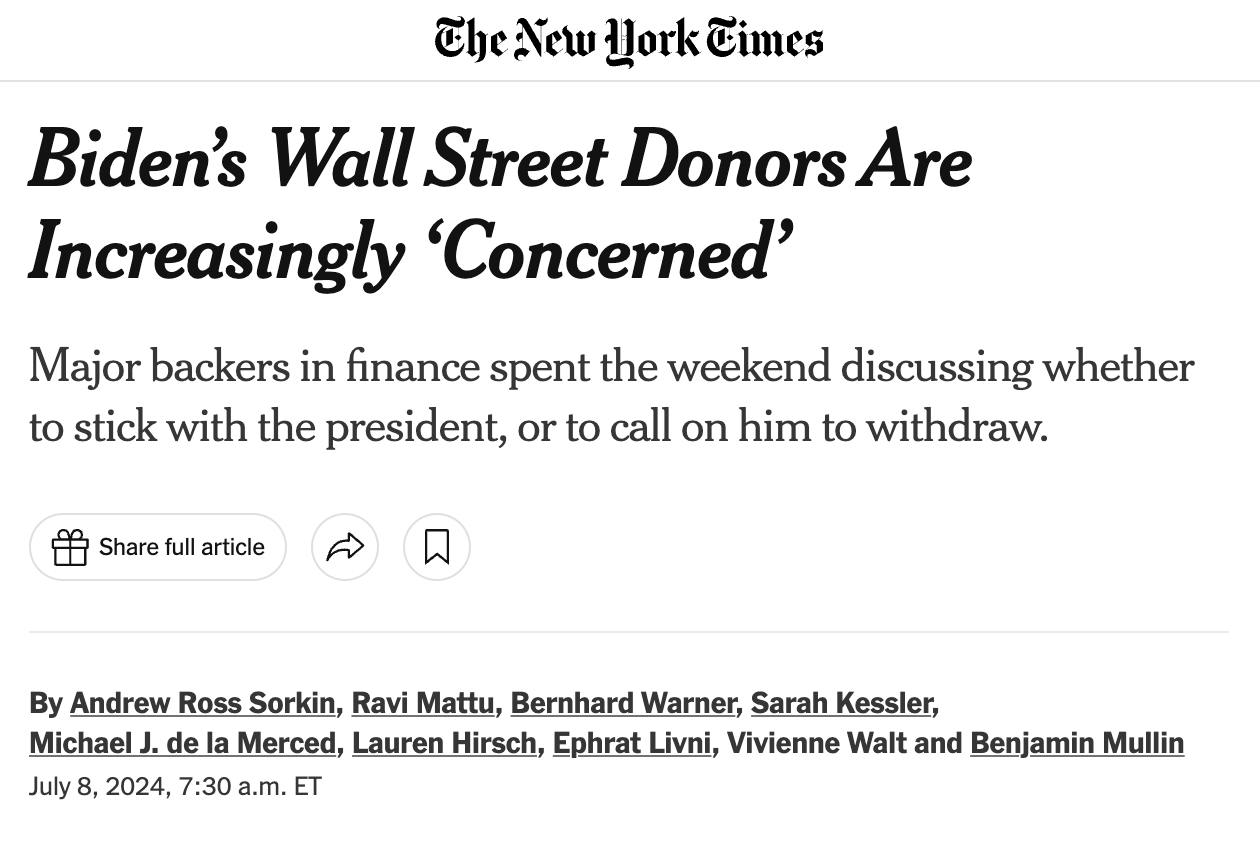
Task: Click the gift icon in share button
Action: coord(70,547)
